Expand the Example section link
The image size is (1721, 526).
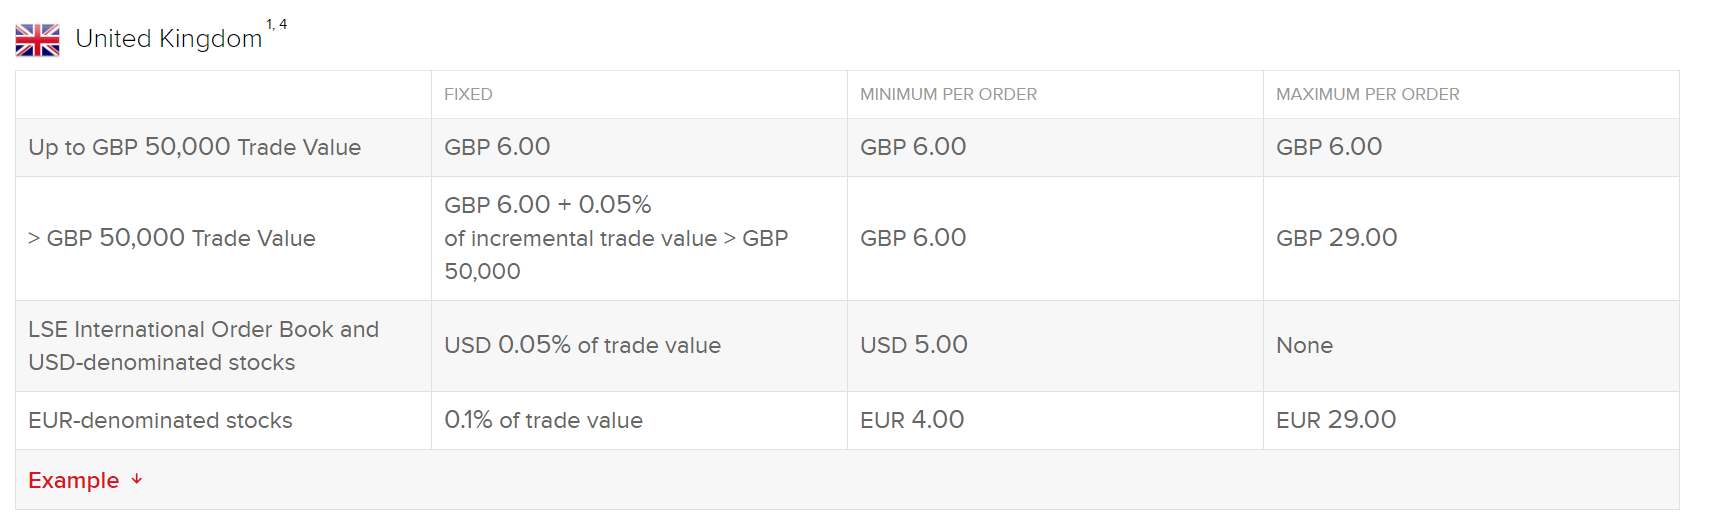tap(74, 480)
